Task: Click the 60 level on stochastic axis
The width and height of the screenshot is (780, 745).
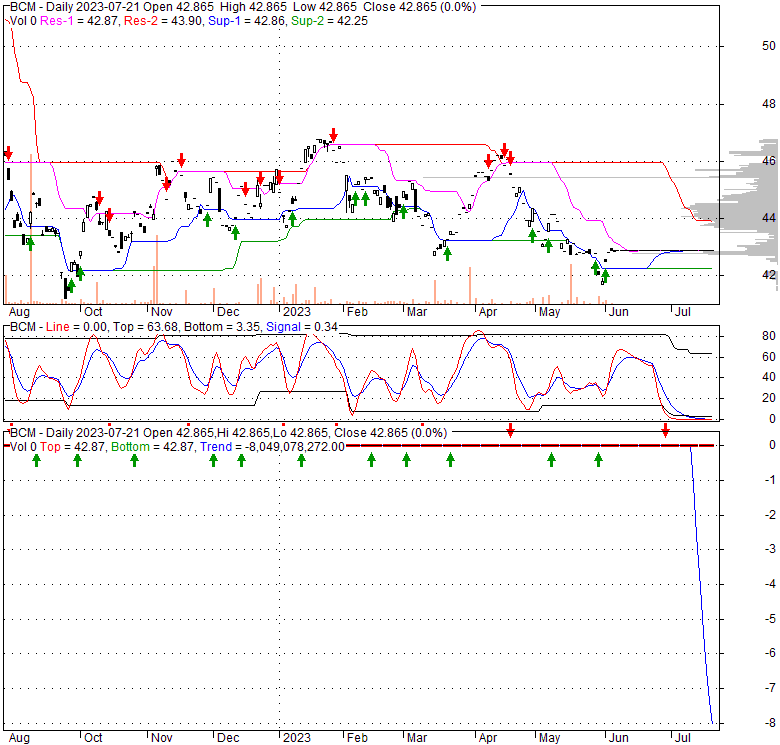Action: click(x=769, y=357)
